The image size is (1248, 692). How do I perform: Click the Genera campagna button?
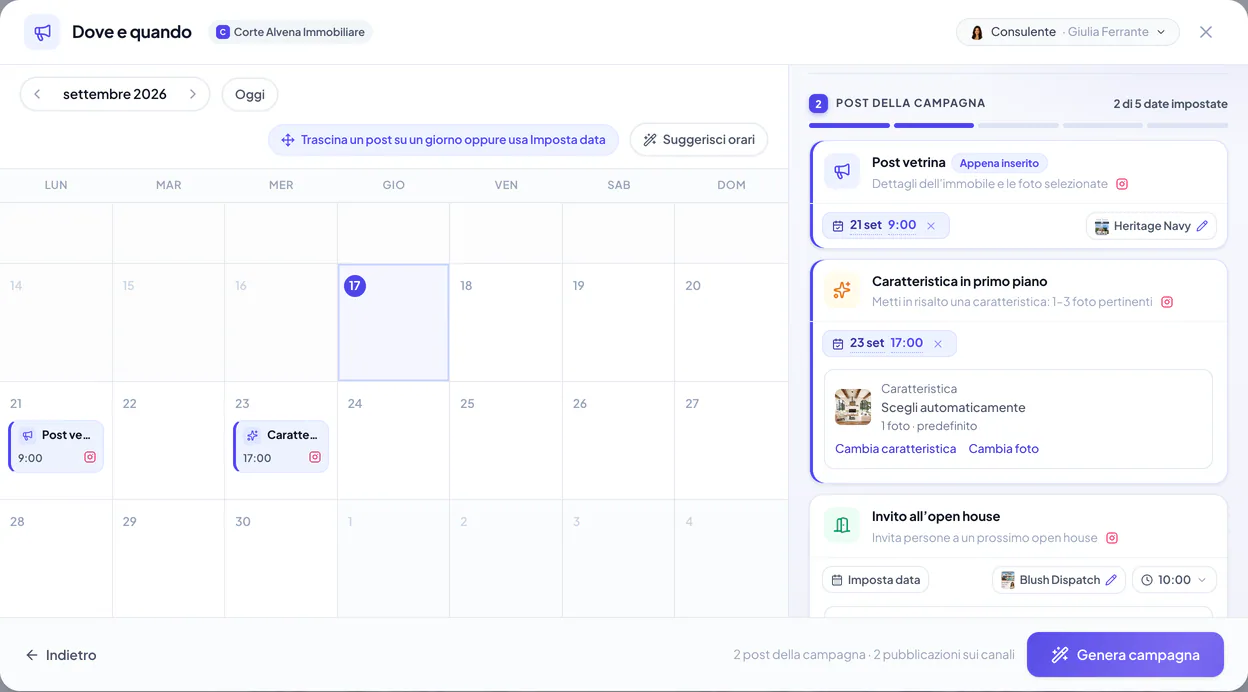tap(1125, 655)
